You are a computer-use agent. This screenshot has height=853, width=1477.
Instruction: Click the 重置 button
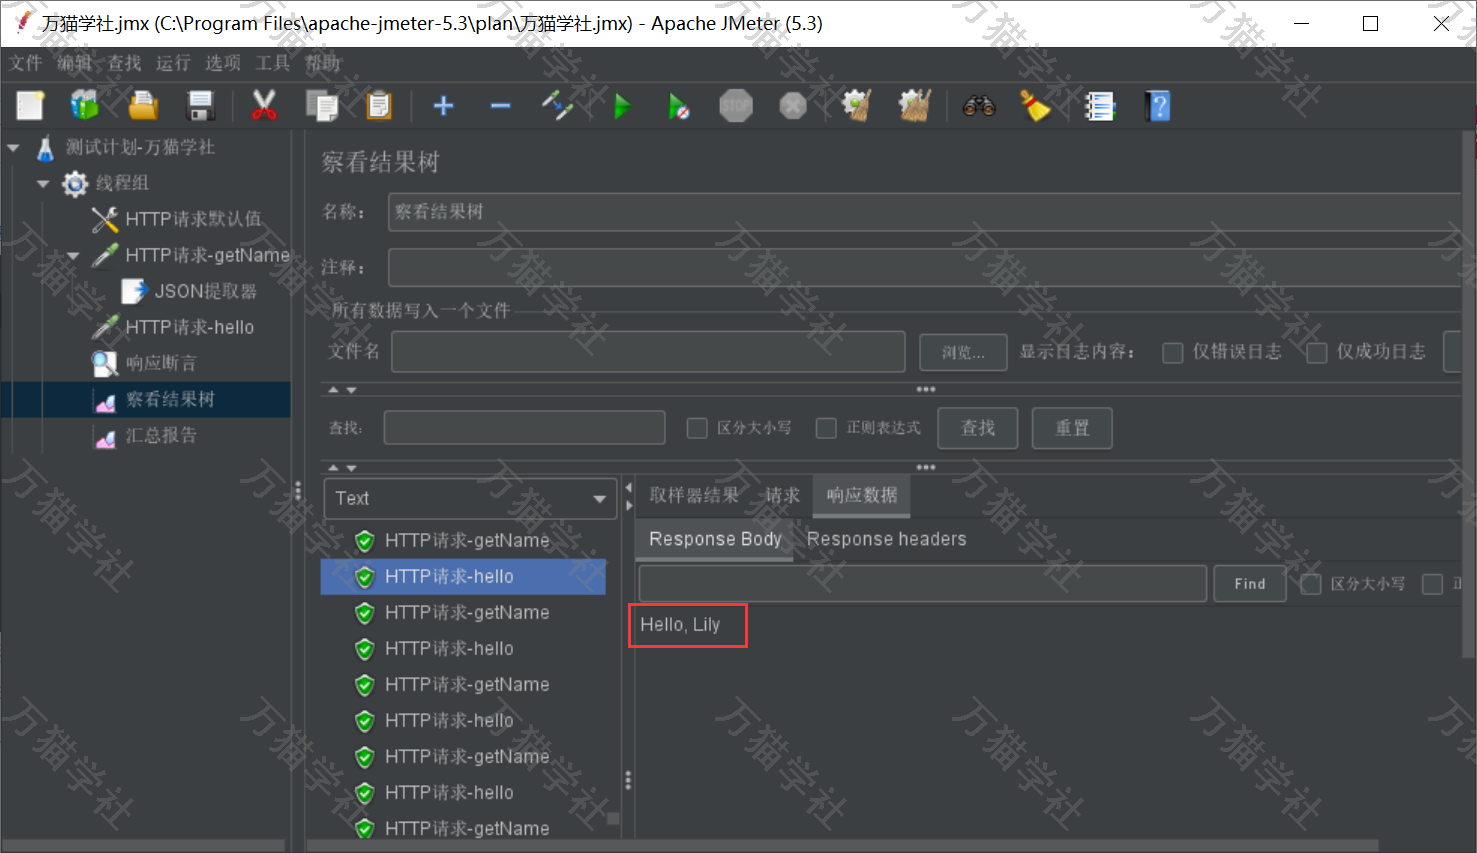[x=1073, y=428]
